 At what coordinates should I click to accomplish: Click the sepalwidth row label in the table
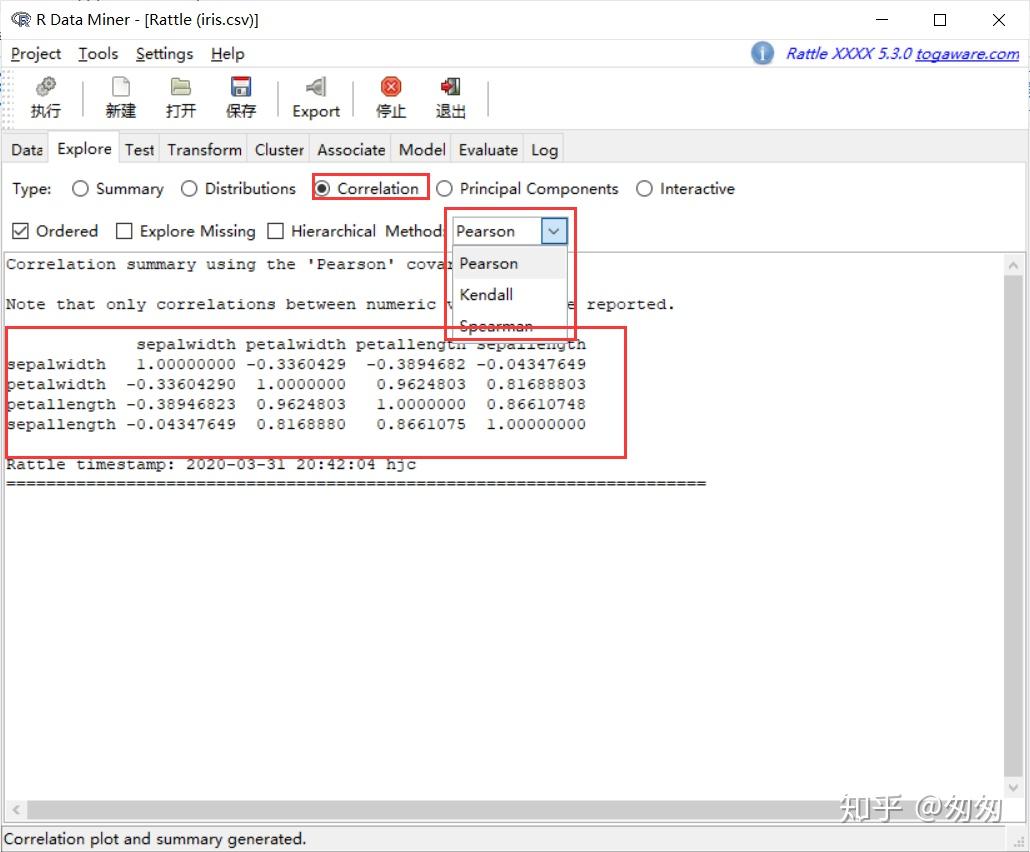coord(56,365)
